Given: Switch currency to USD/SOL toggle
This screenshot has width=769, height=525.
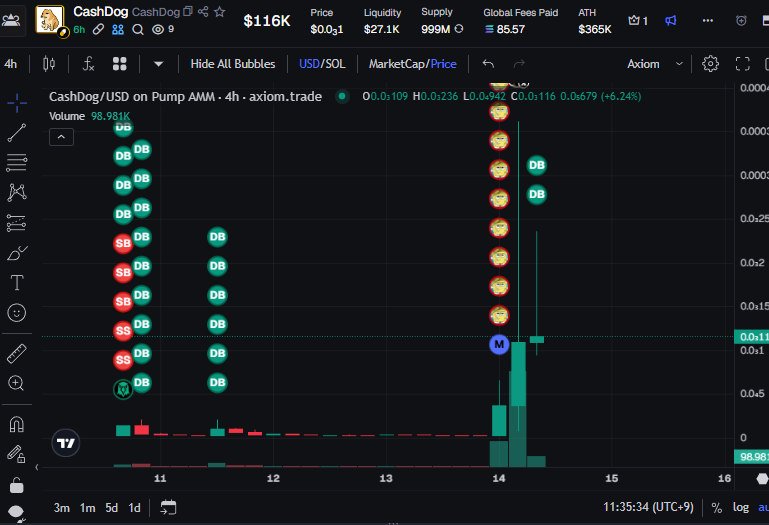Looking at the screenshot, I should pos(322,64).
